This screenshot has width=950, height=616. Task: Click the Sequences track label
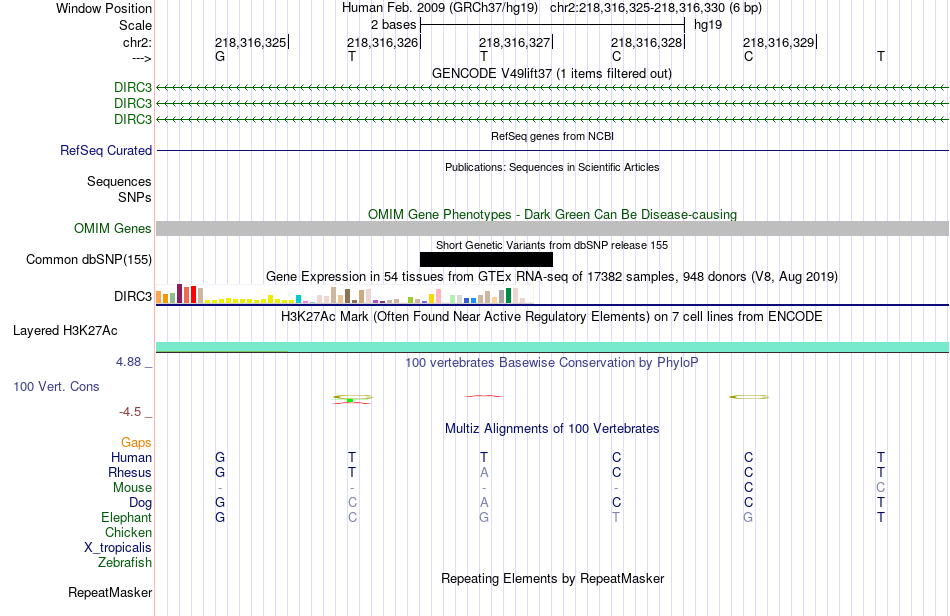coord(119,181)
